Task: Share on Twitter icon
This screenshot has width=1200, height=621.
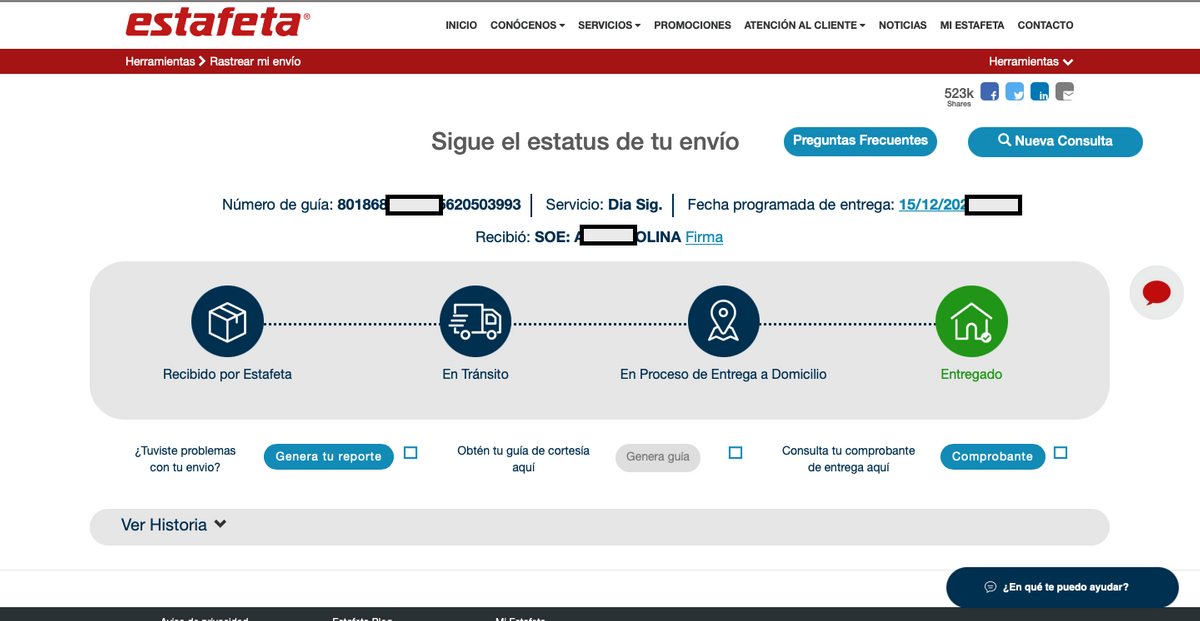Action: click(x=1015, y=91)
